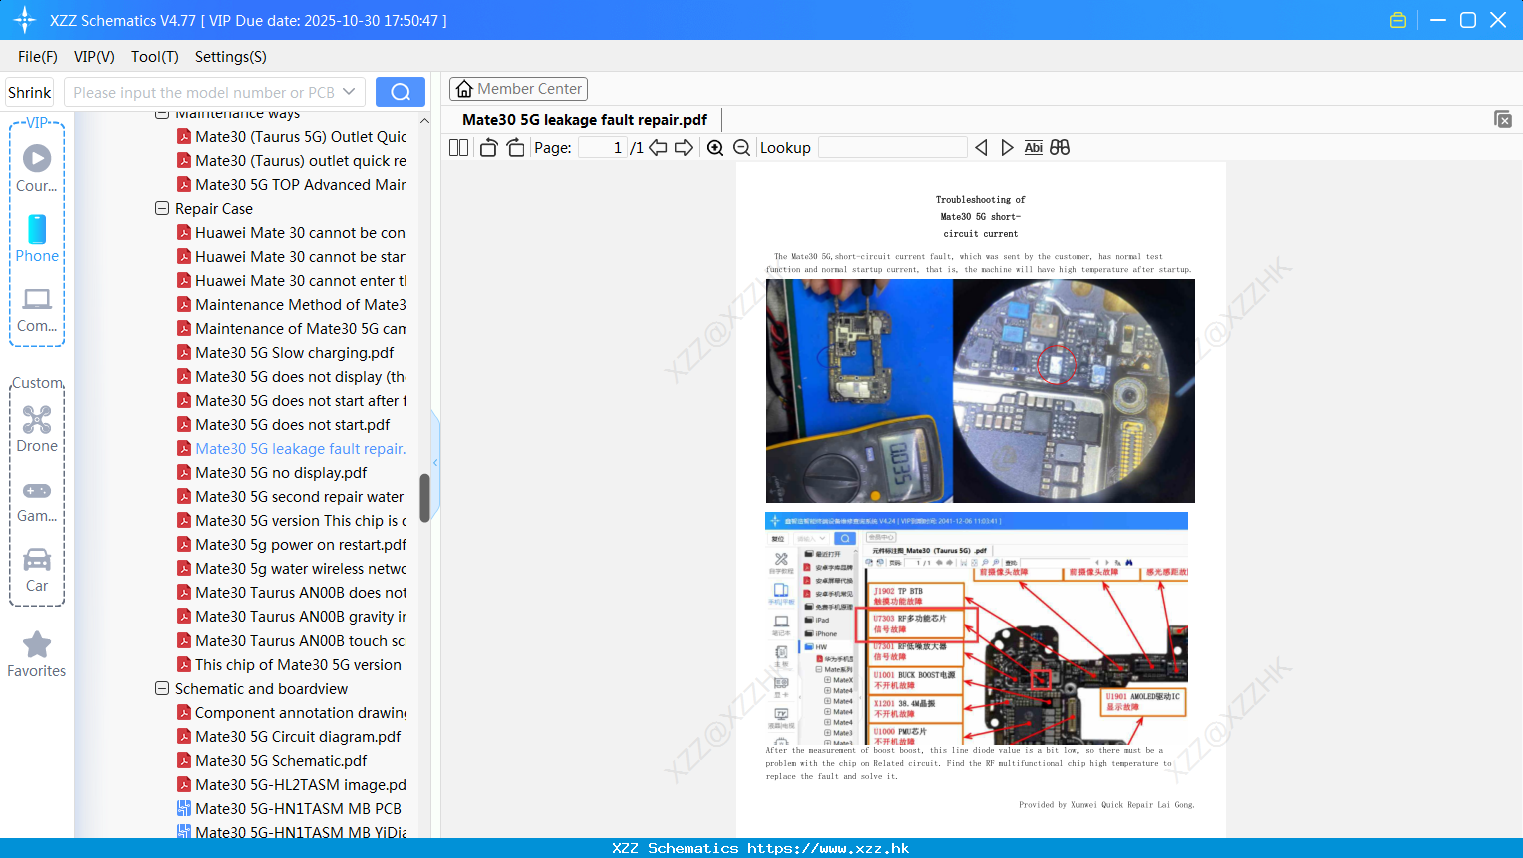Image resolution: width=1523 pixels, height=858 pixels.
Task: Open Huawei Mate 30 cannot enter file
Action: click(291, 281)
